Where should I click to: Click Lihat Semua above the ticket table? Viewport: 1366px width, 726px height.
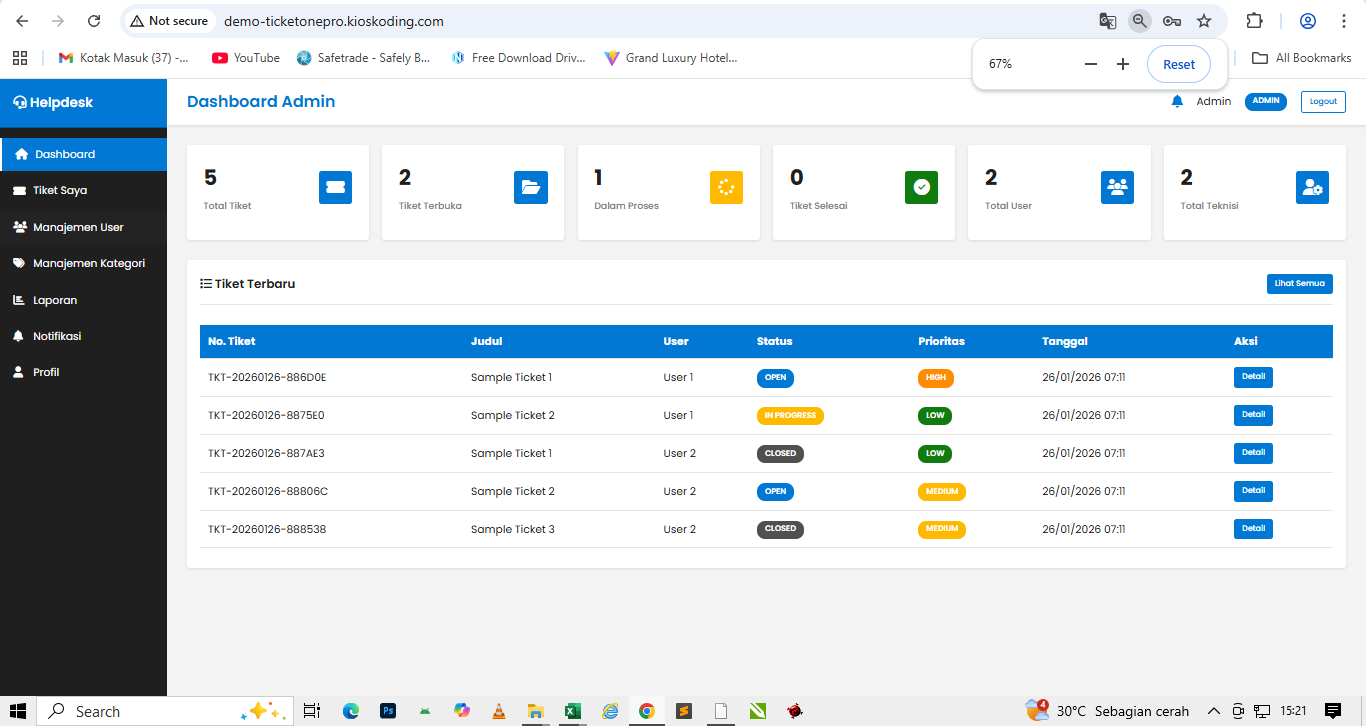pos(1299,283)
